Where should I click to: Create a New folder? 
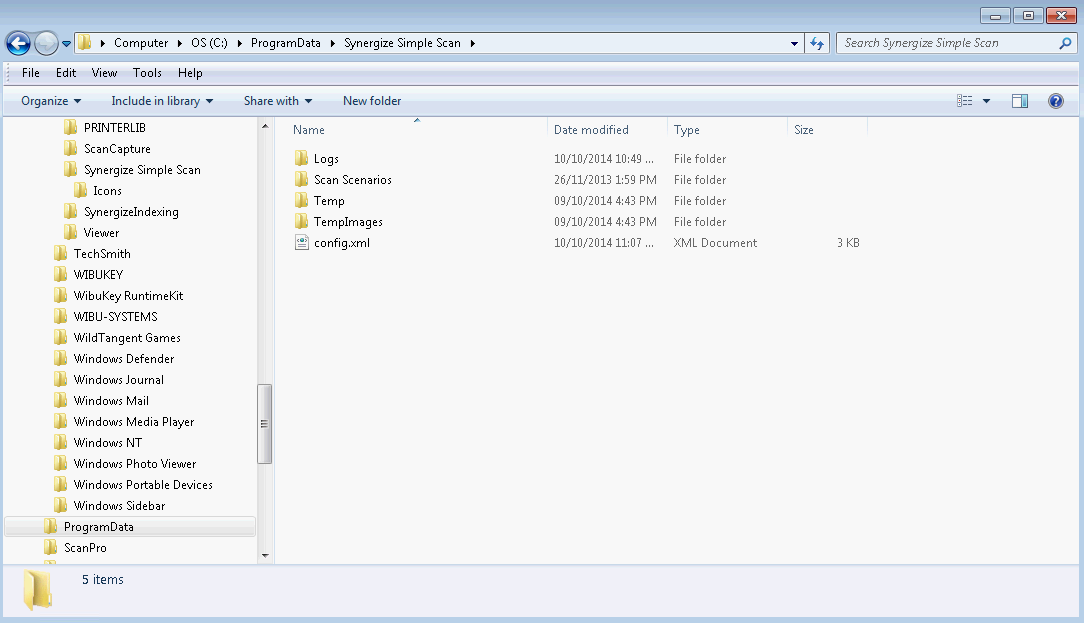[x=372, y=101]
